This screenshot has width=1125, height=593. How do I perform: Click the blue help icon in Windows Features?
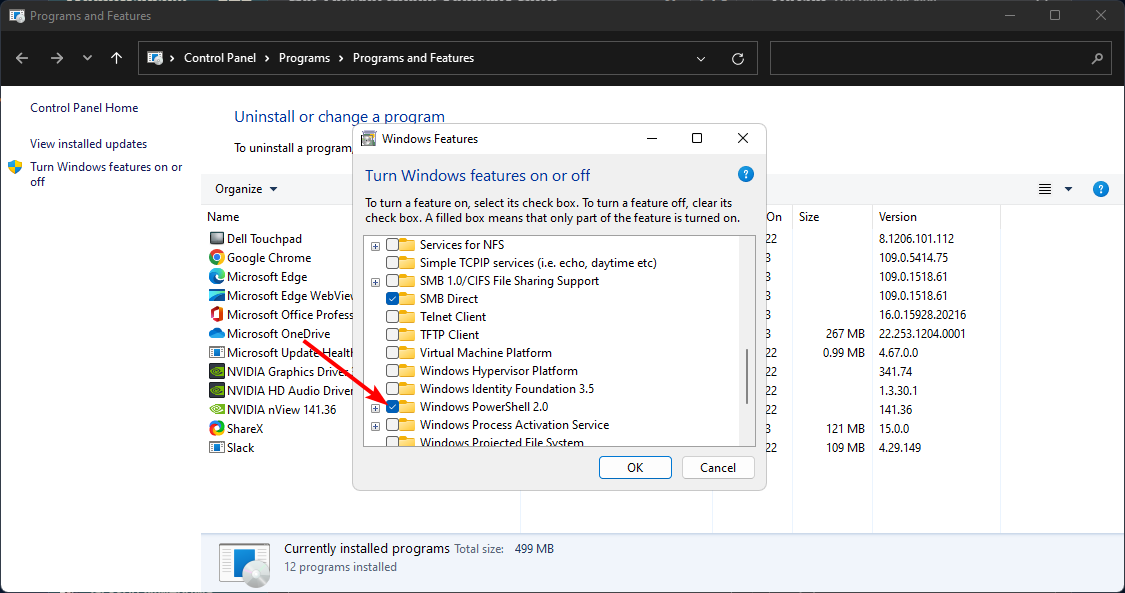(745, 174)
